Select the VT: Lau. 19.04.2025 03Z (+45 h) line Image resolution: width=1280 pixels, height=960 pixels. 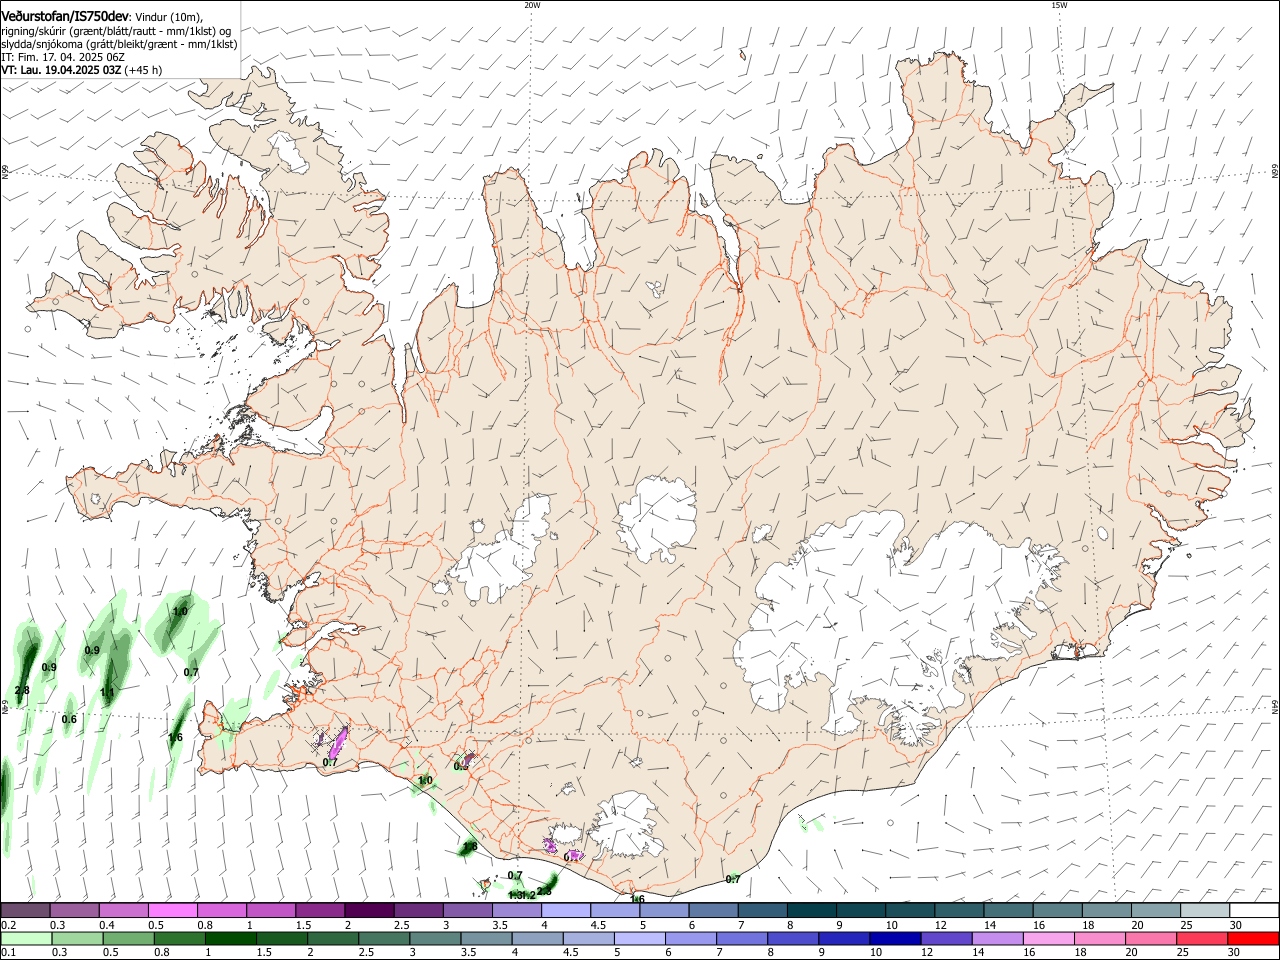pos(82,70)
